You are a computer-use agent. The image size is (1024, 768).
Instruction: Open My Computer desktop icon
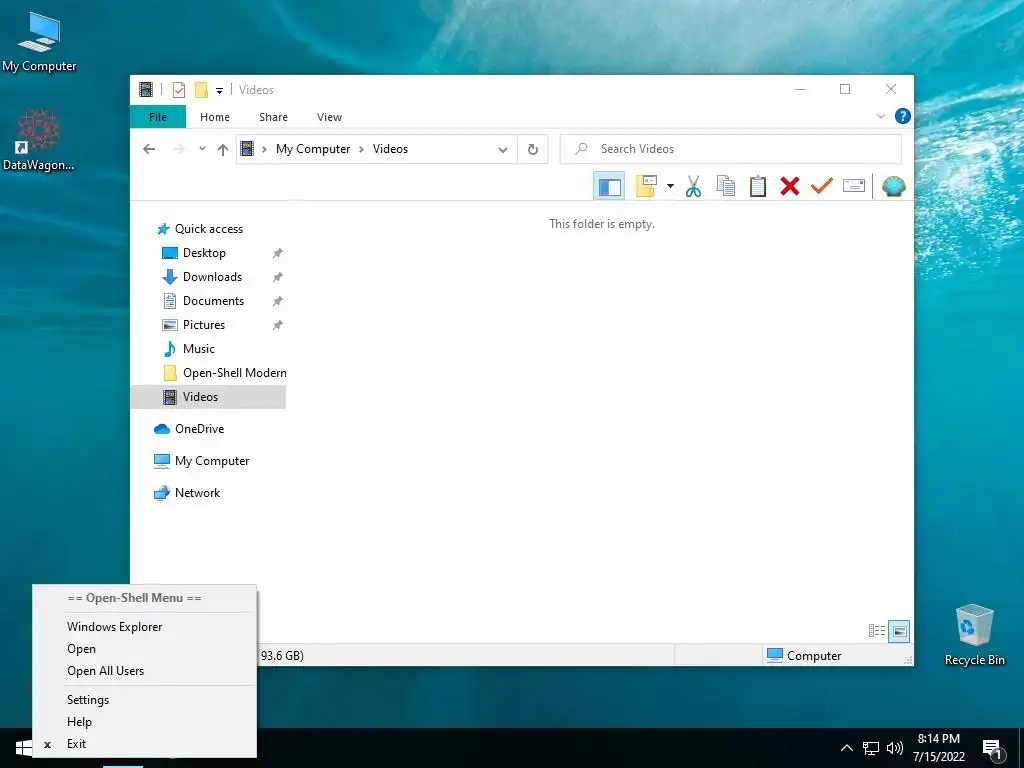(39, 41)
